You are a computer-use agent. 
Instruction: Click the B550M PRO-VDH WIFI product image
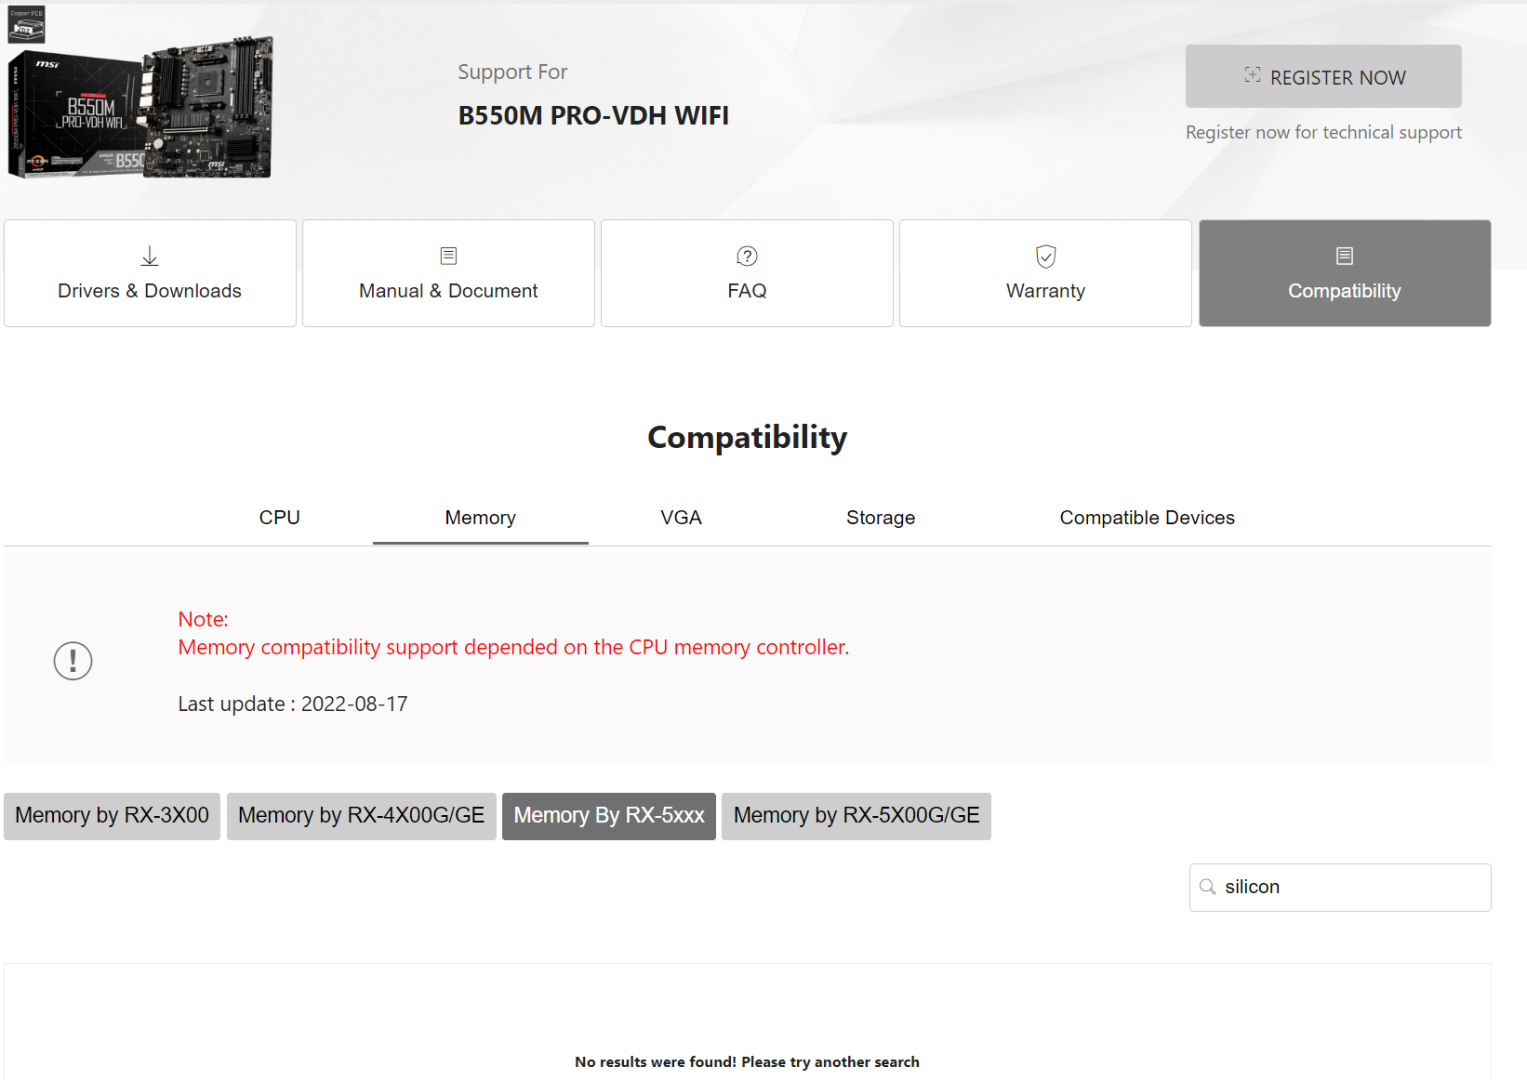pos(141,109)
